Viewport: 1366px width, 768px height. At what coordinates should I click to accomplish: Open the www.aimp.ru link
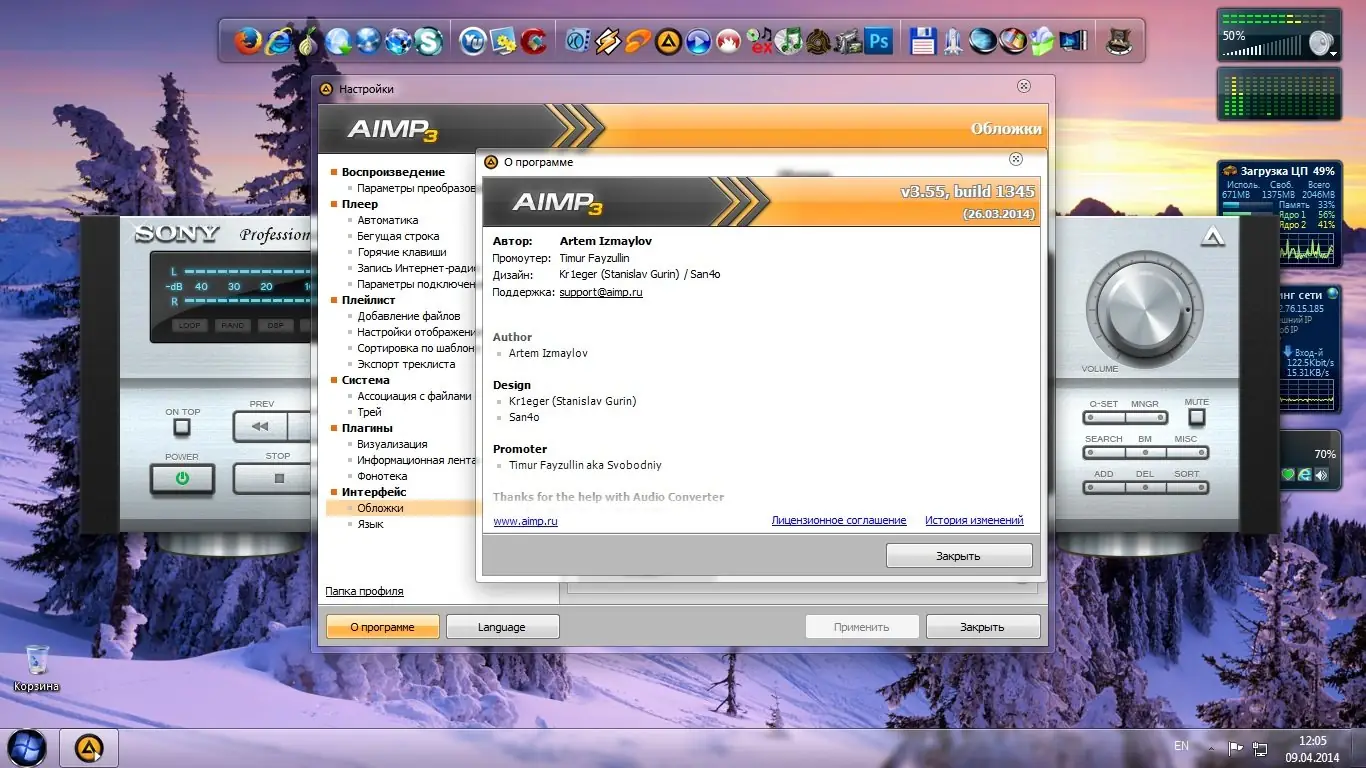[x=526, y=521]
